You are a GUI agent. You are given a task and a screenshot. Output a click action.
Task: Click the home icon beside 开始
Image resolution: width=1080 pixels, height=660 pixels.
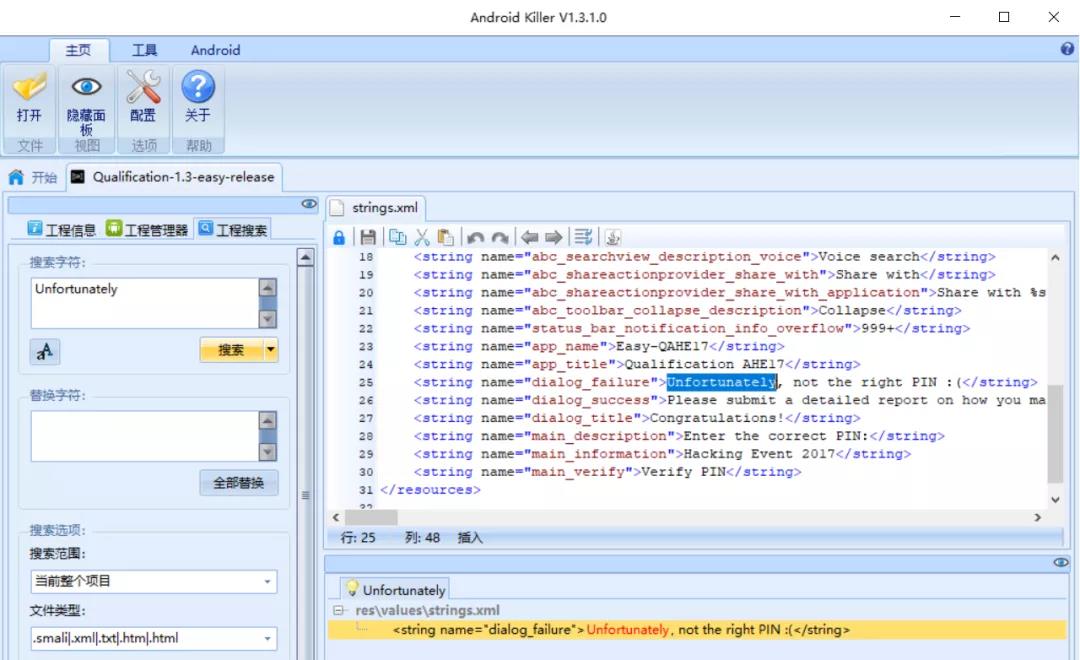[x=16, y=177]
